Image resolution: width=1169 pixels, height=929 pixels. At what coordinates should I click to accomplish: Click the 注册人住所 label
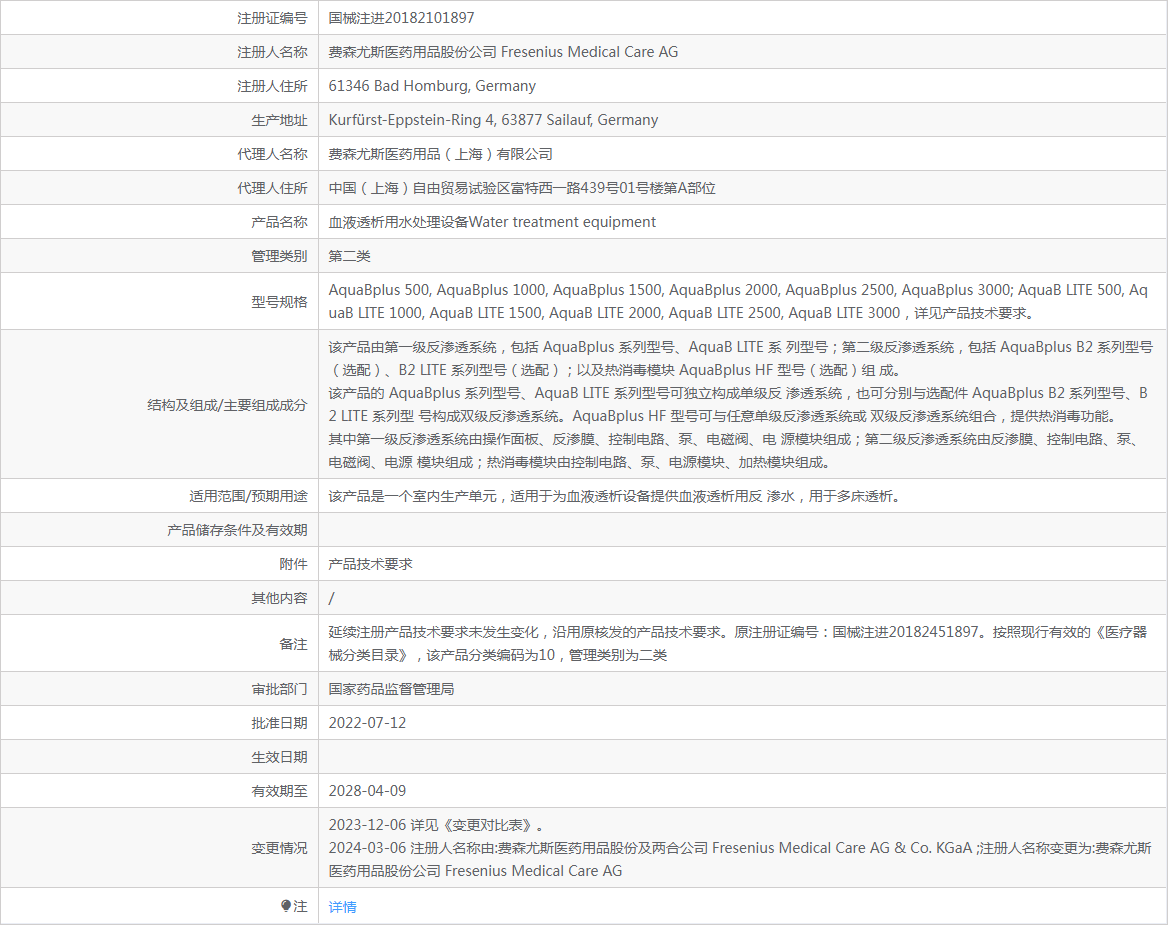[x=272, y=86]
